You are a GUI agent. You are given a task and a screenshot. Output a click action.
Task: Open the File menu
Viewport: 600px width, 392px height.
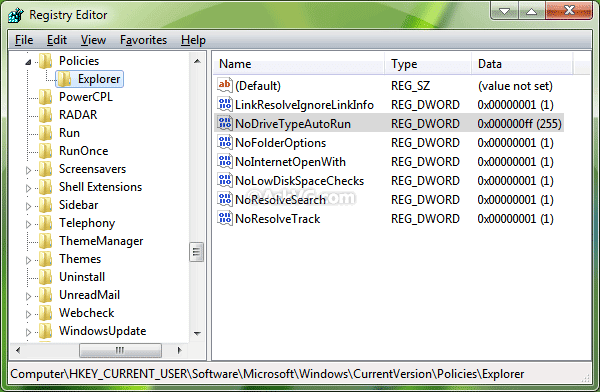(x=24, y=40)
